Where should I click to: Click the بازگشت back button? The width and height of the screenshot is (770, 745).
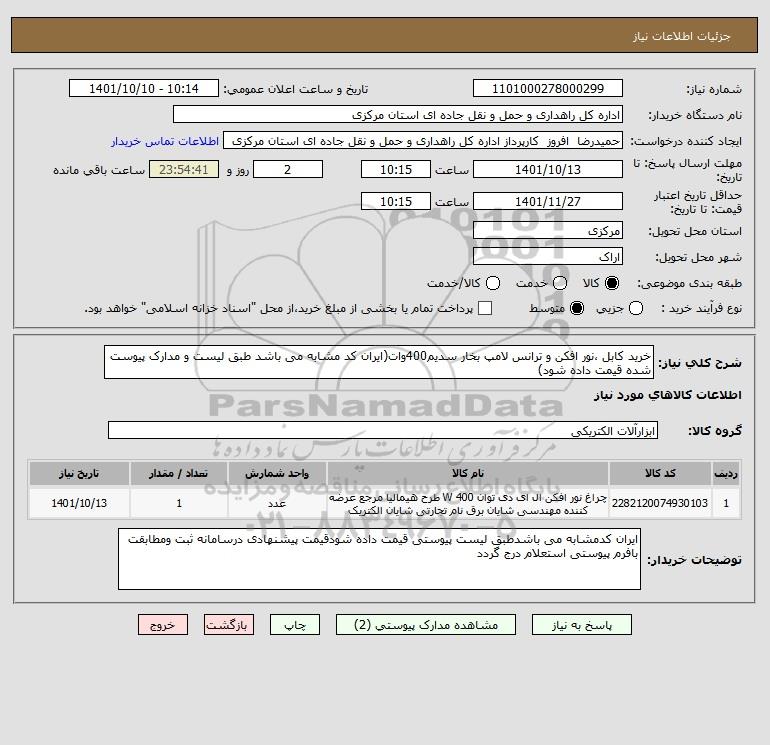[x=229, y=625]
